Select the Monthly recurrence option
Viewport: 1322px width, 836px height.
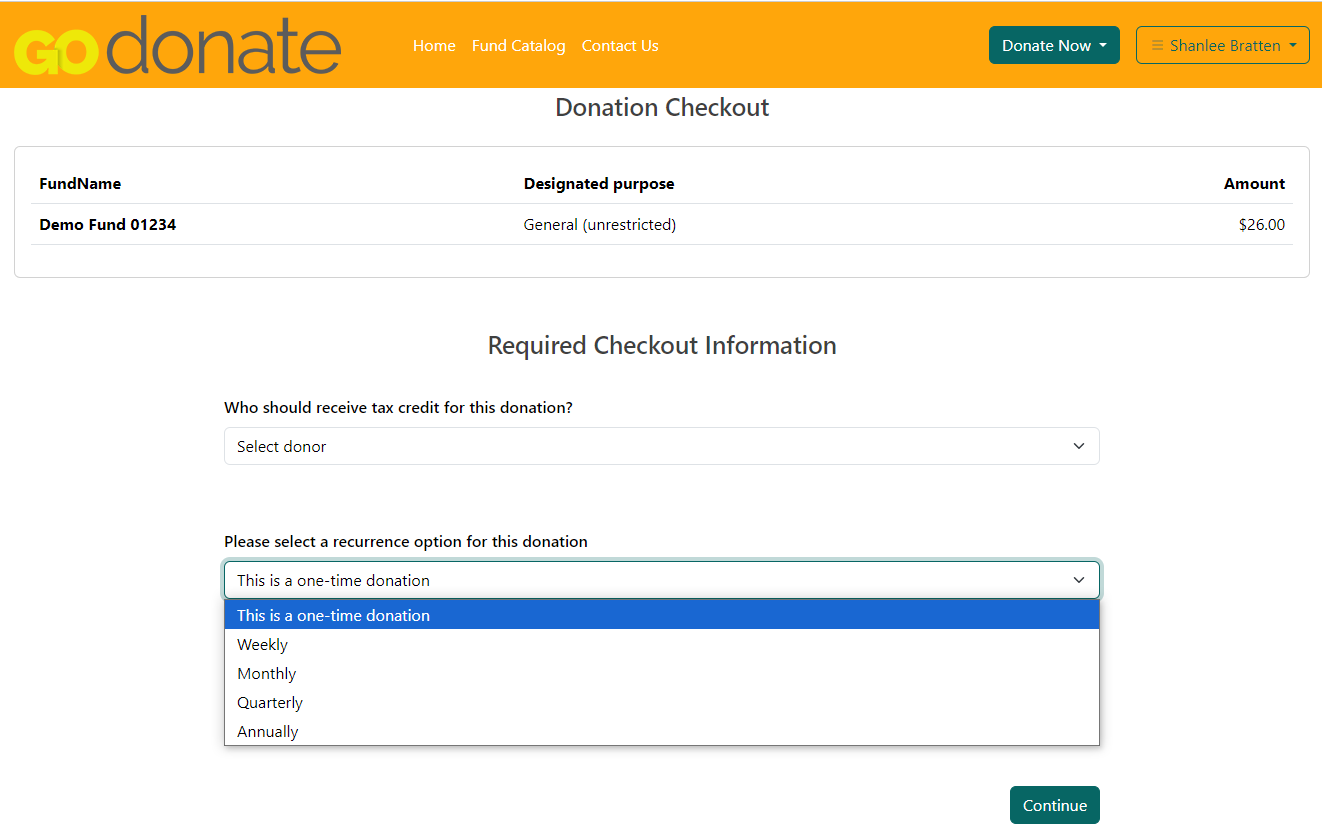coord(661,673)
